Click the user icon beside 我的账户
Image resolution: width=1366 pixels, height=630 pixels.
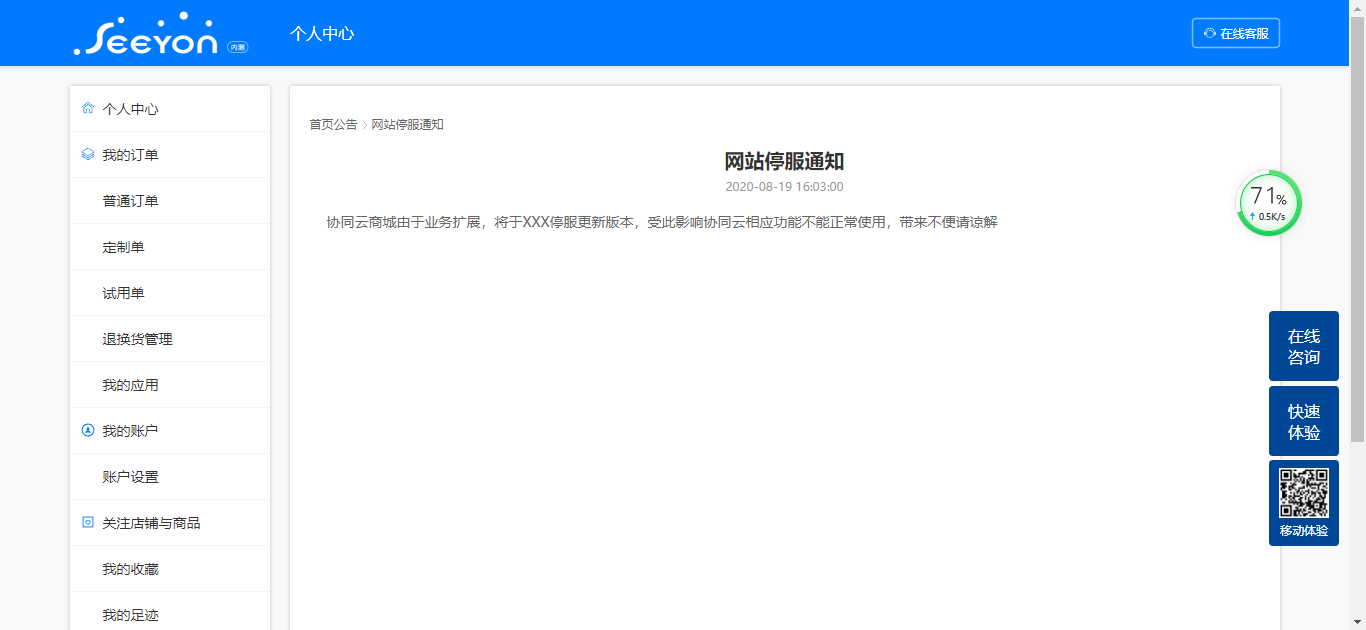[88, 430]
